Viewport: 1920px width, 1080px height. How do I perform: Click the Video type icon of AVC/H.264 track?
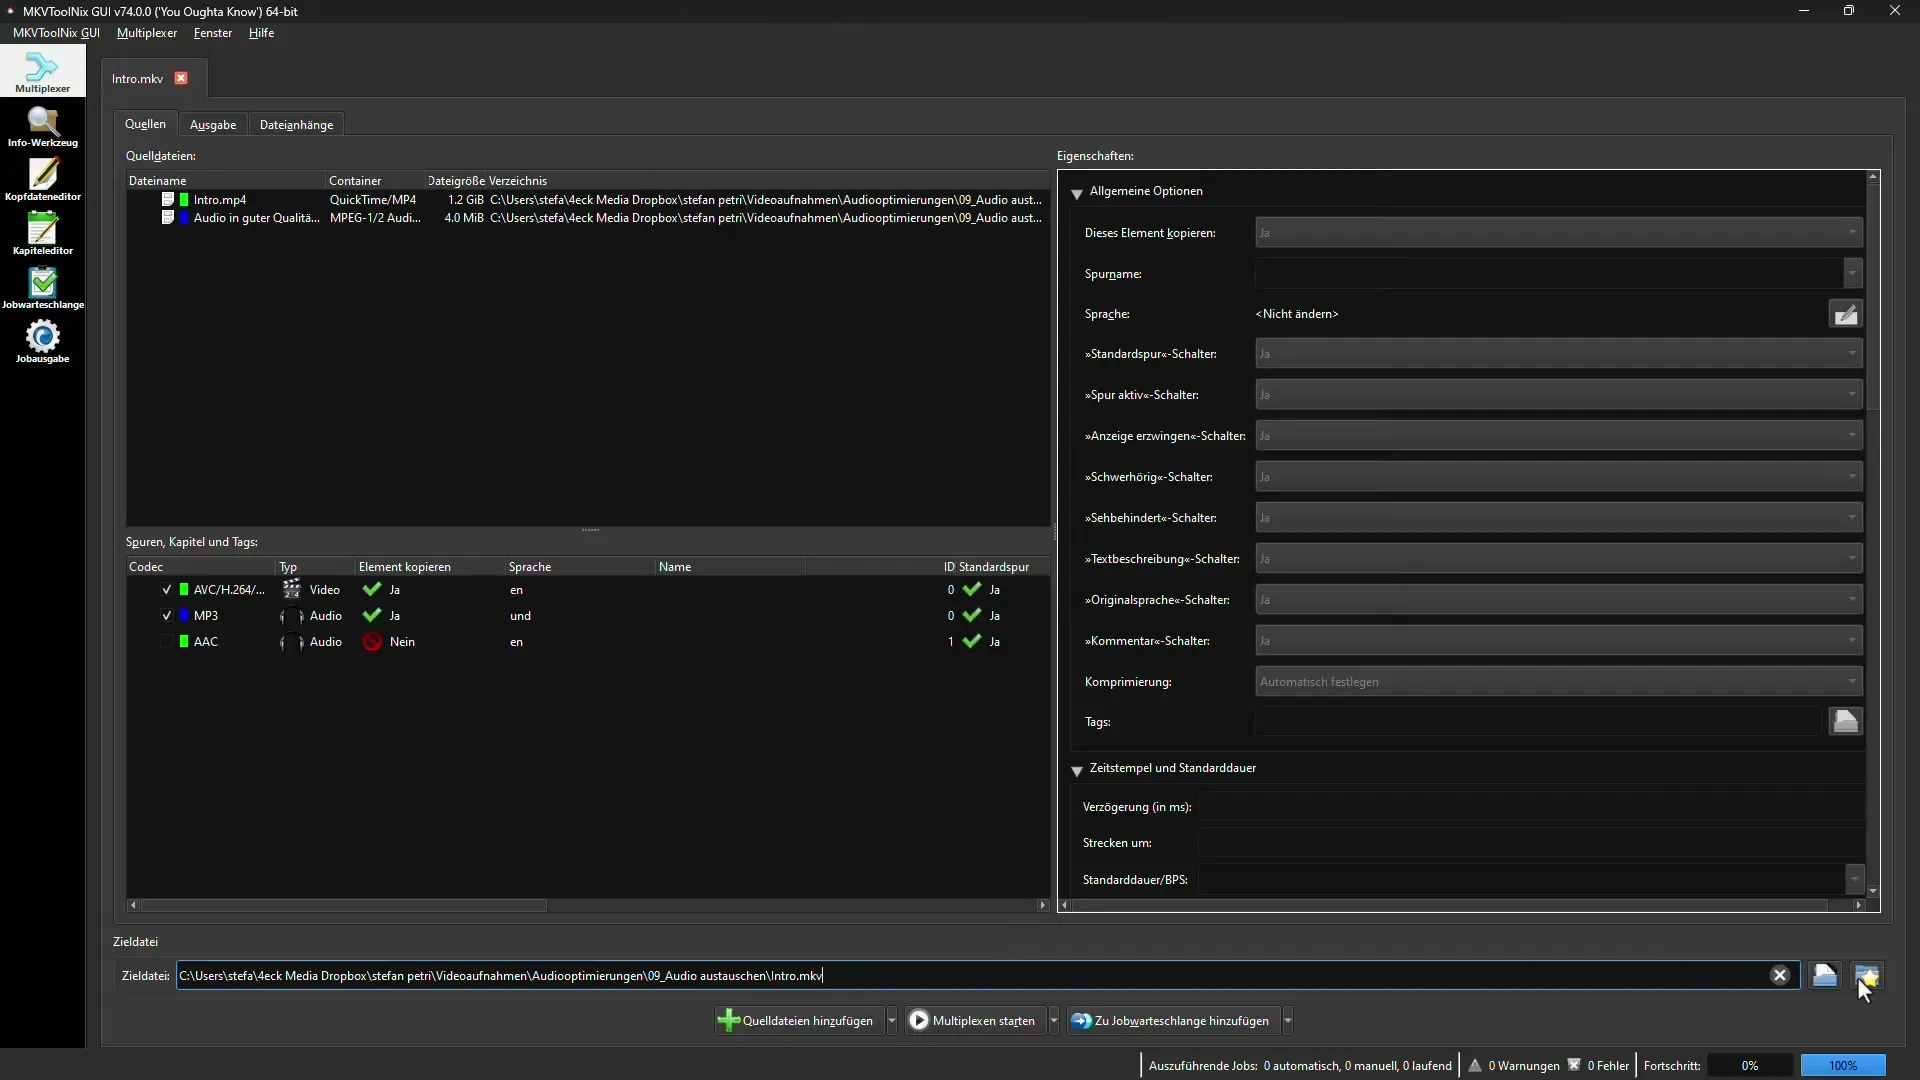point(291,589)
